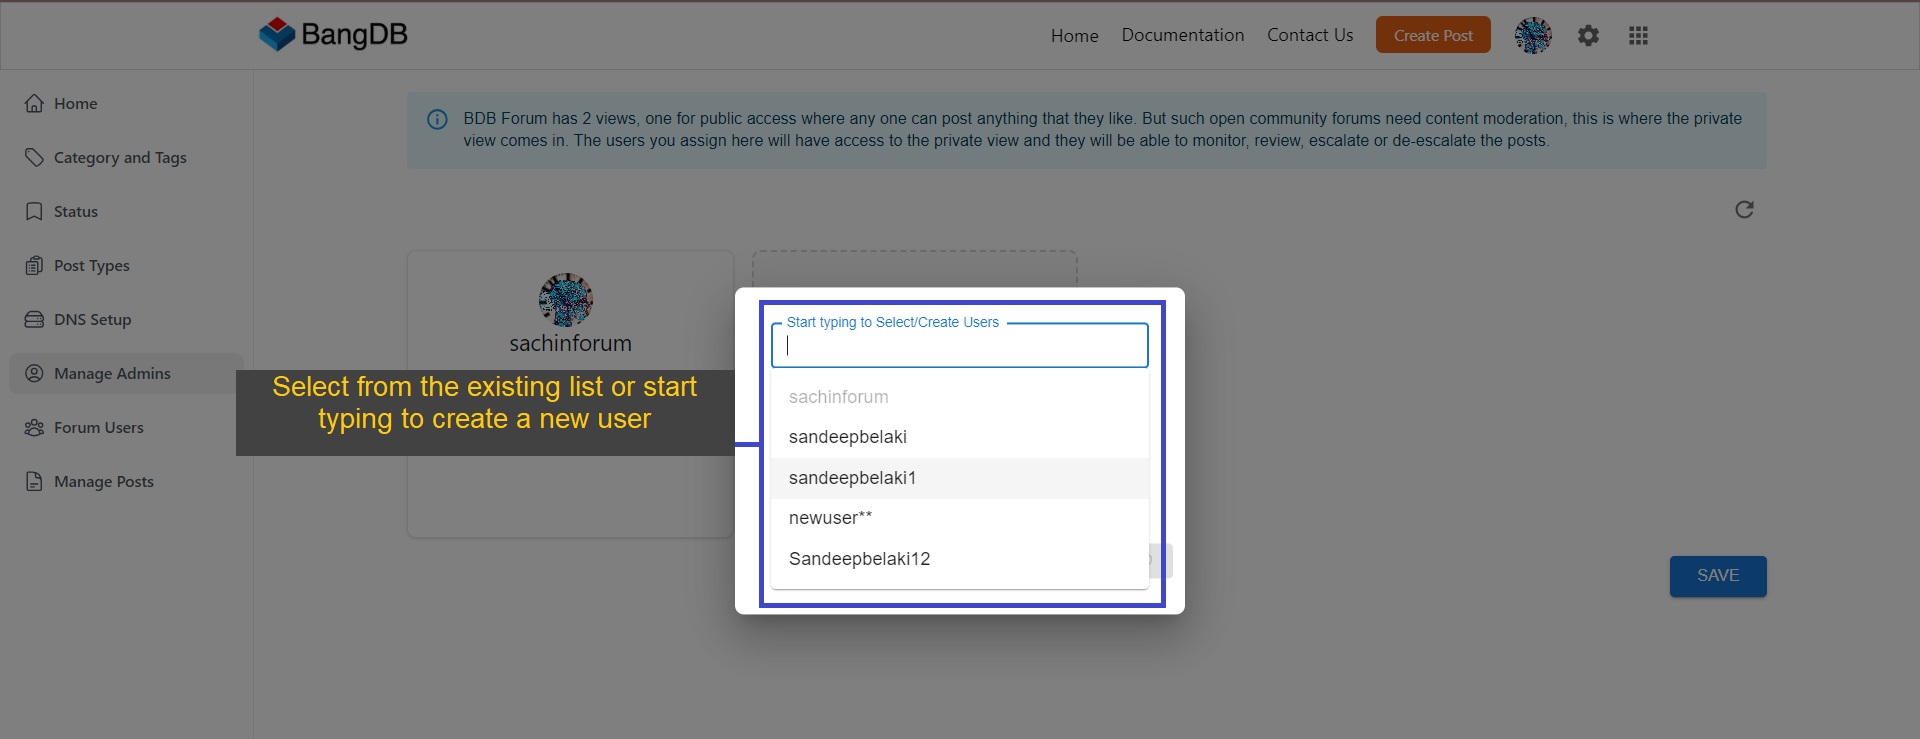1920x739 pixels.
Task: Pick newuser** from the user list
Action: (960, 518)
